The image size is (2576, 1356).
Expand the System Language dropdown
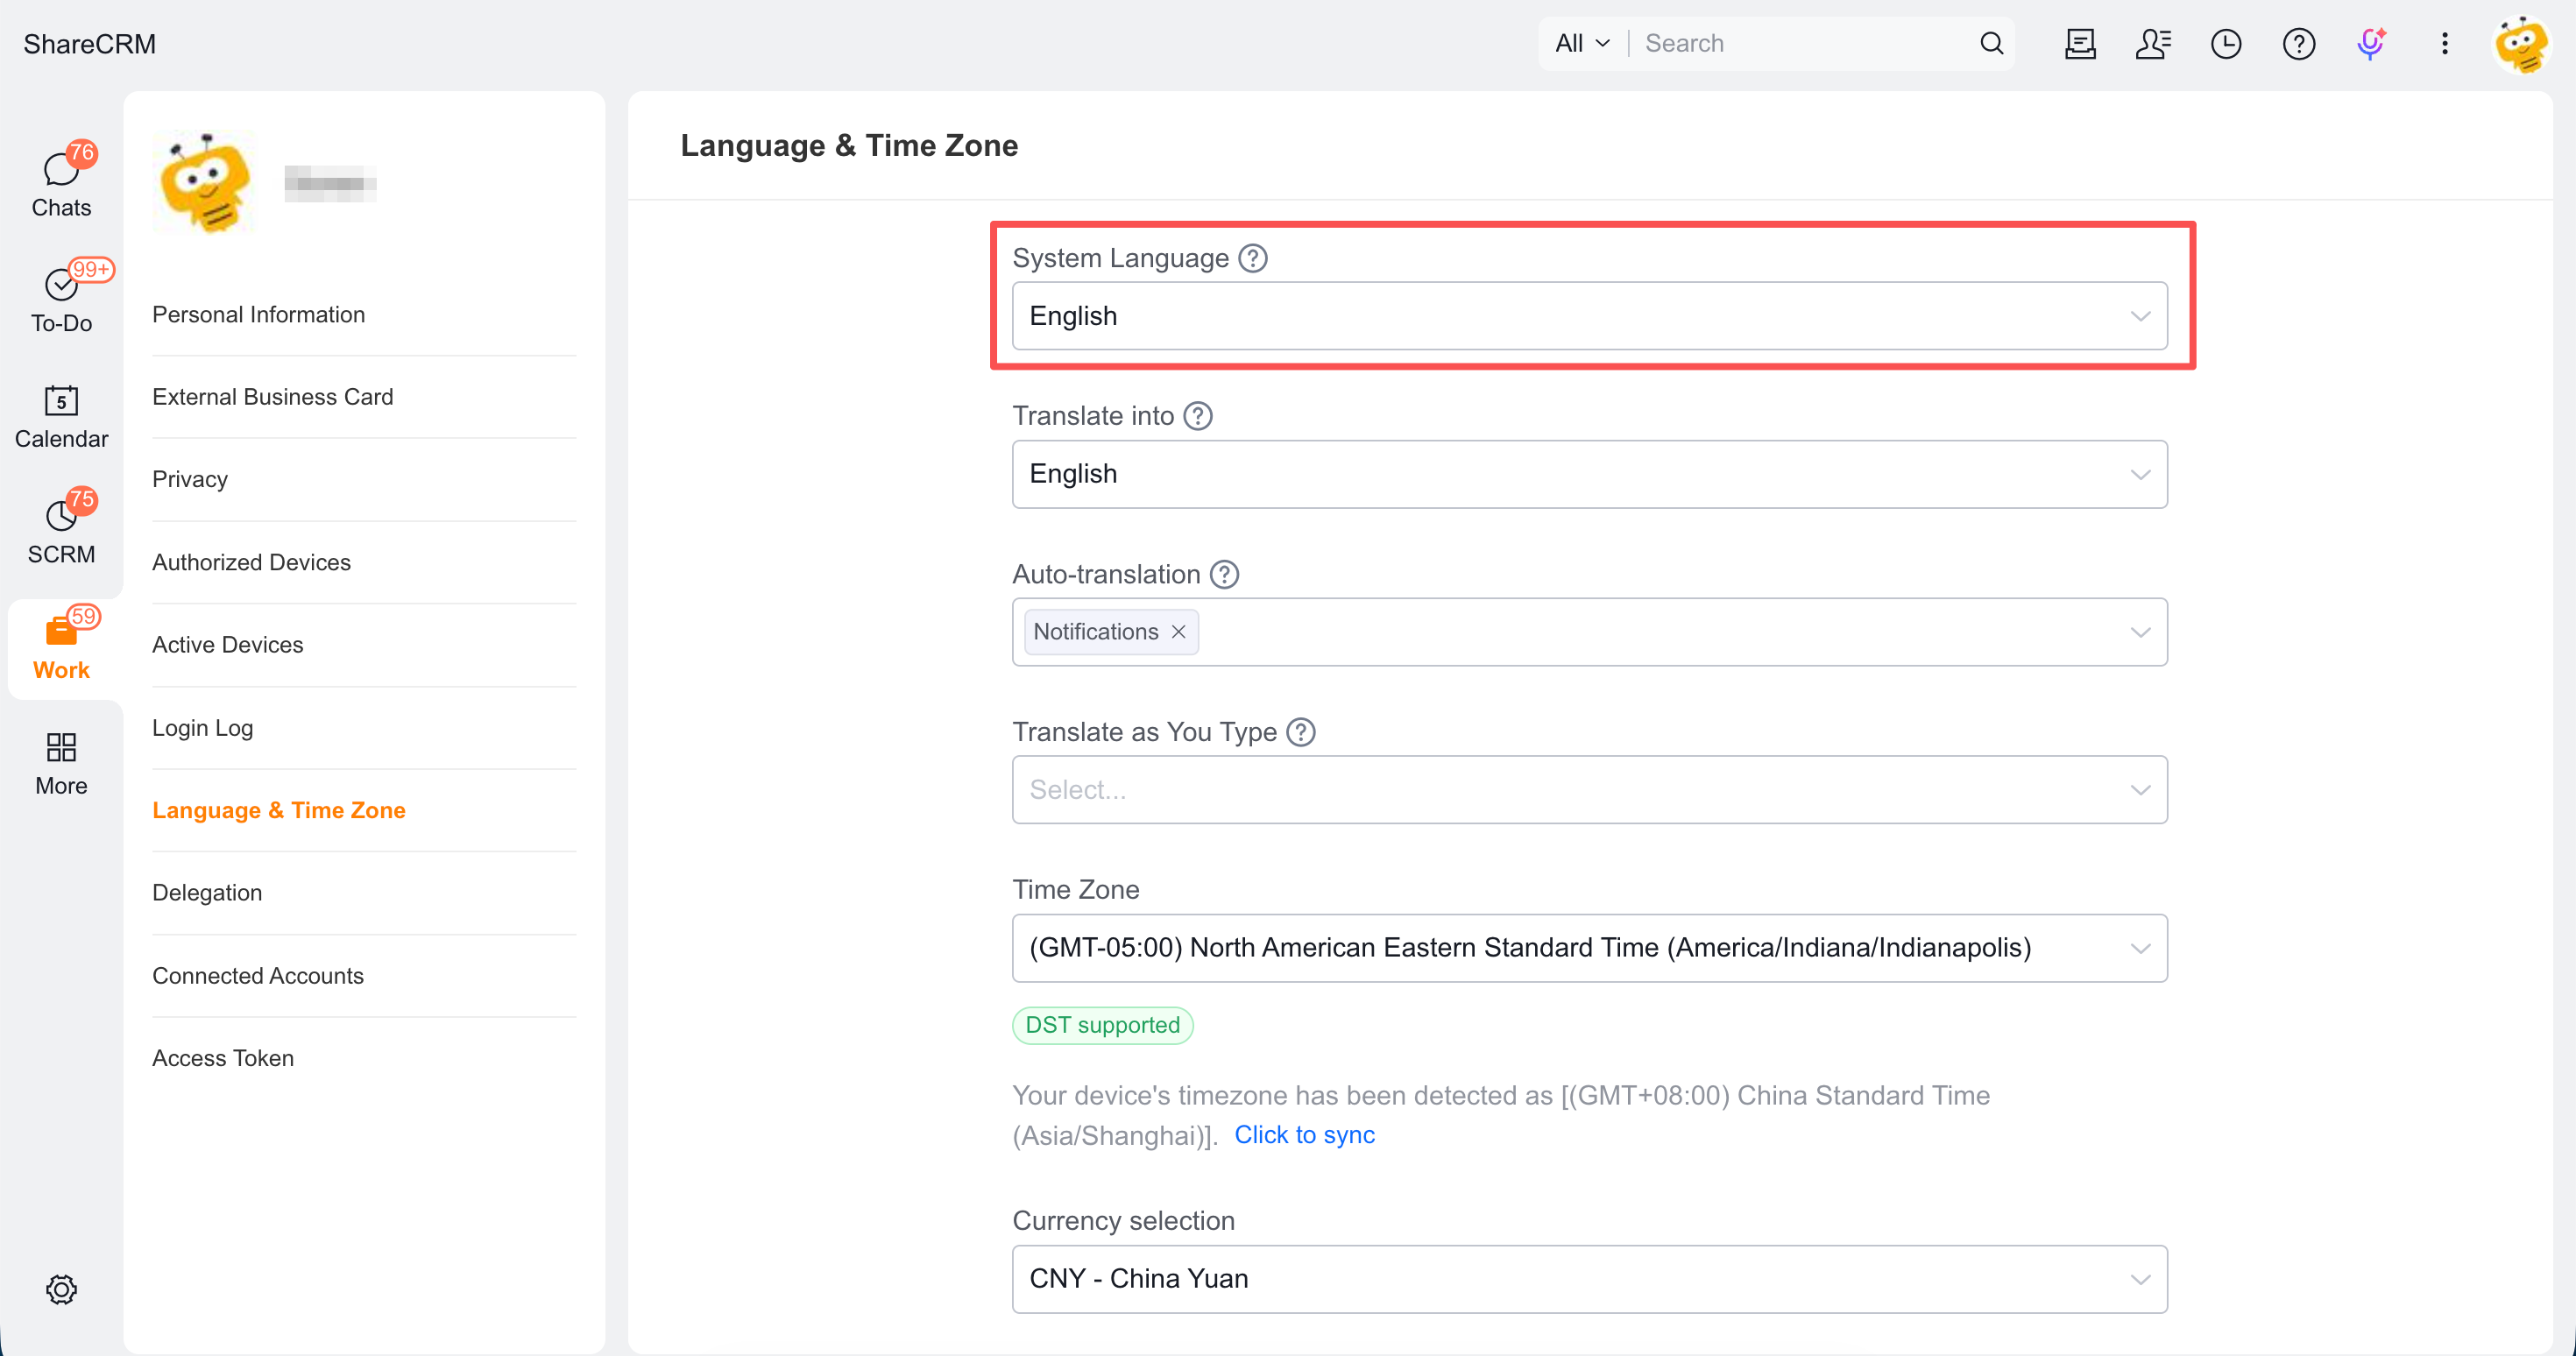click(1590, 316)
